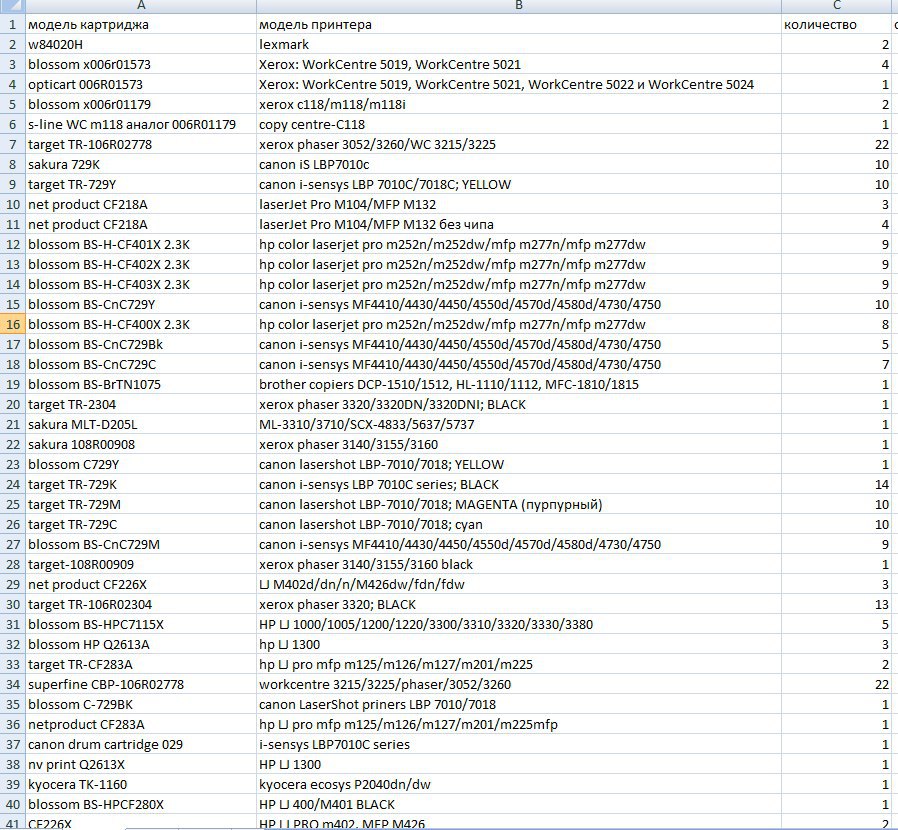Select cell 'ML-3310/3710/SCX-4833/5637/5737'
The image size is (898, 830).
(519, 425)
